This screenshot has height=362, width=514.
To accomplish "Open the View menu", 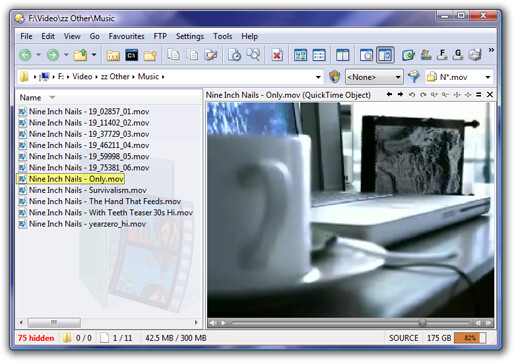I will tap(72, 36).
